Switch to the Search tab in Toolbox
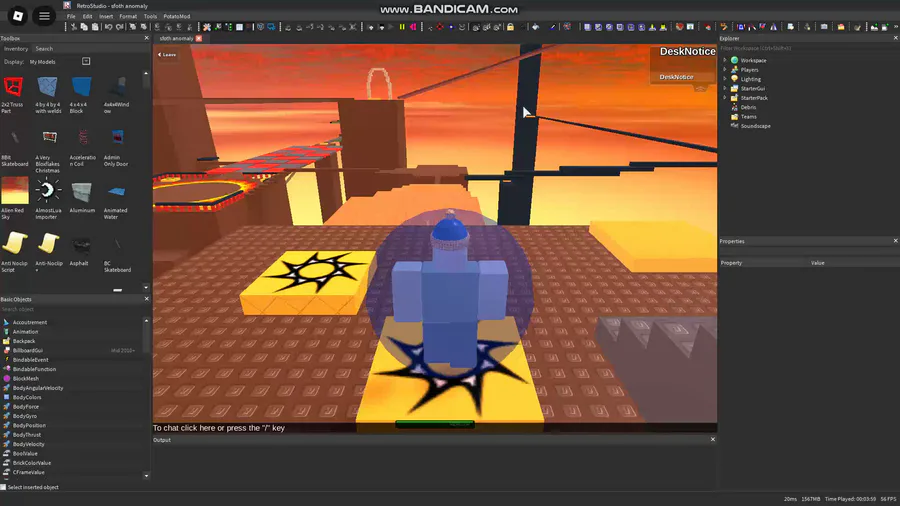 pos(44,49)
